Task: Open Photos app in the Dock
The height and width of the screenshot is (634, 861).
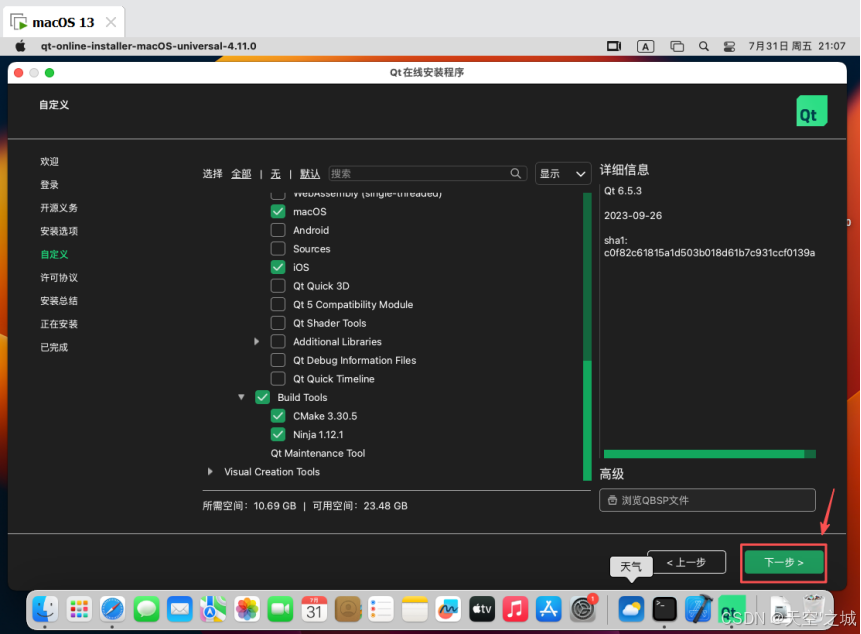Action: tap(247, 609)
